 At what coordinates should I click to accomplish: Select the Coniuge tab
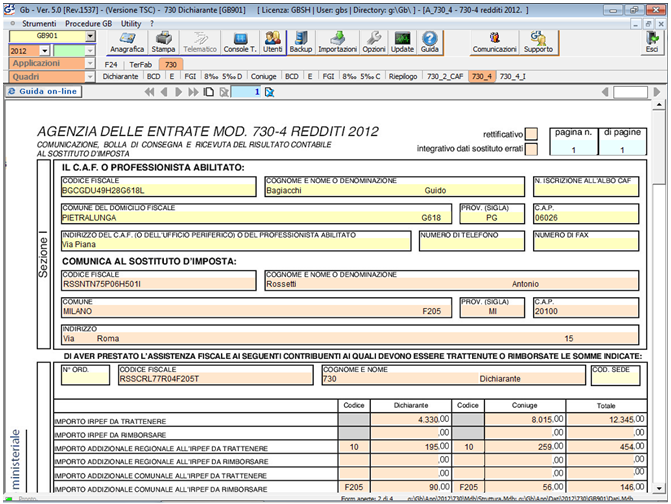point(263,77)
